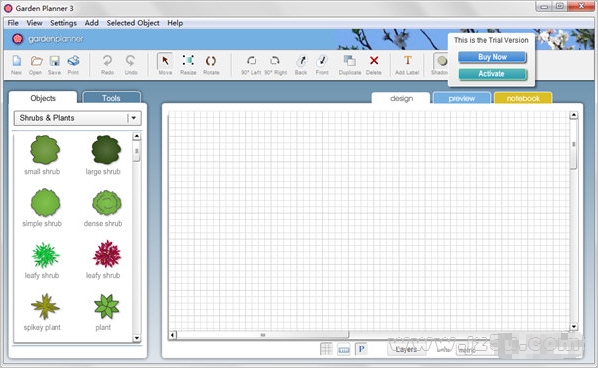Select the Resize tool
Viewport: 598px width, 368px height.
pyautogui.click(x=188, y=64)
